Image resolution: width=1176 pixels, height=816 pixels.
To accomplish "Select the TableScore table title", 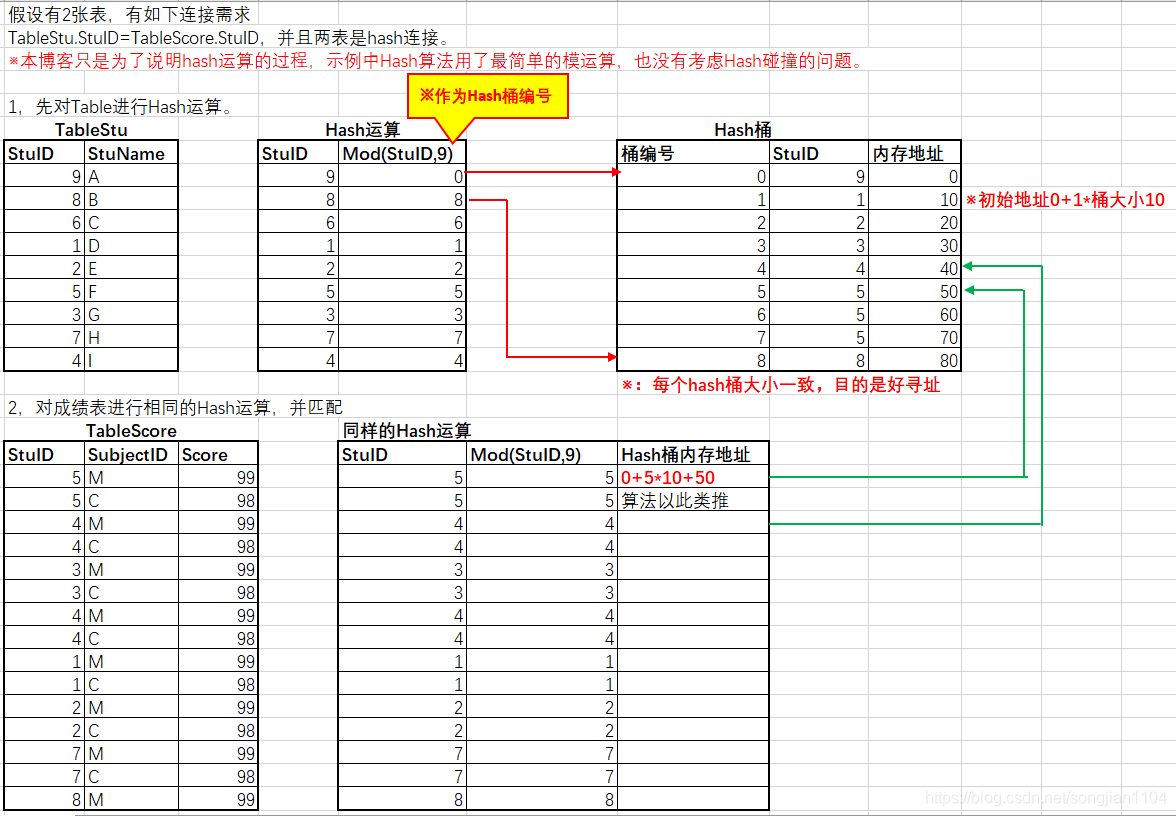I will (131, 431).
